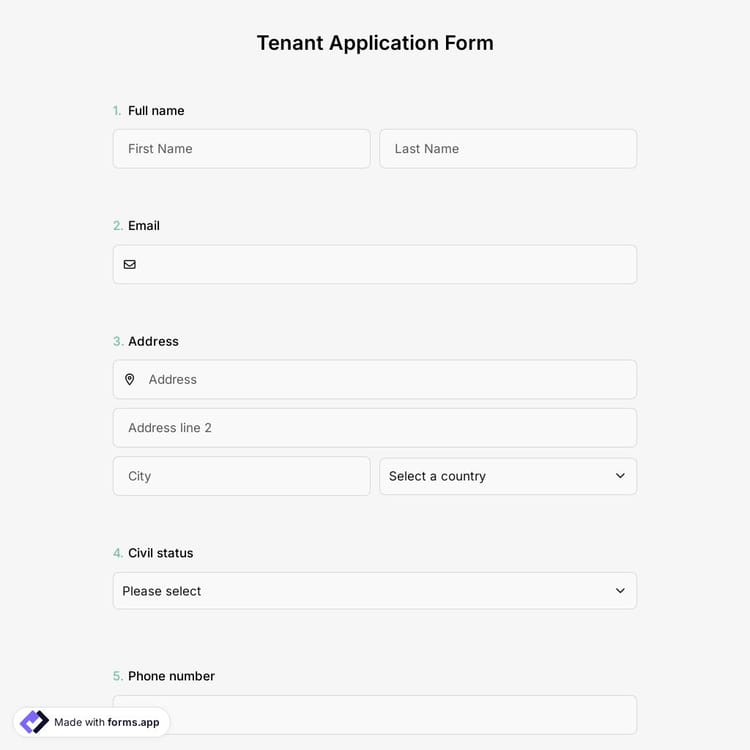
Task: Click the Civil status question label
Action: point(161,553)
